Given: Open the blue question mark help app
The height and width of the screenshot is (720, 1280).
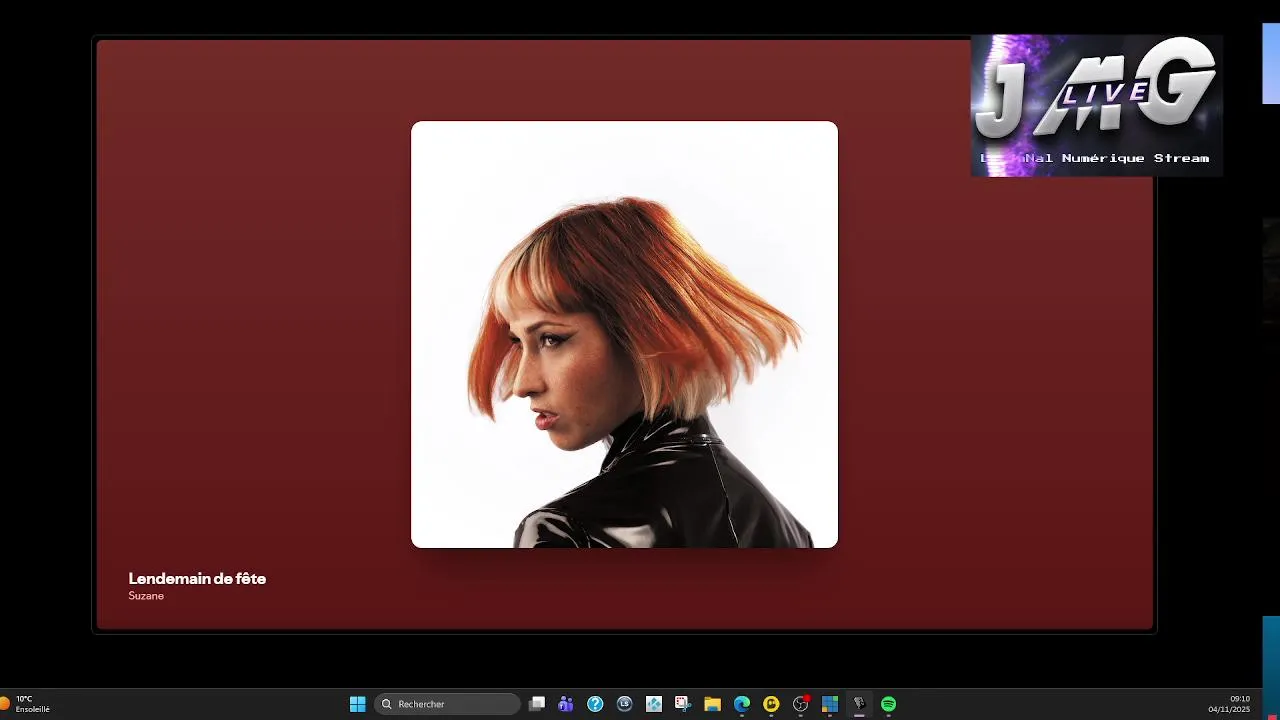Looking at the screenshot, I should (x=595, y=704).
